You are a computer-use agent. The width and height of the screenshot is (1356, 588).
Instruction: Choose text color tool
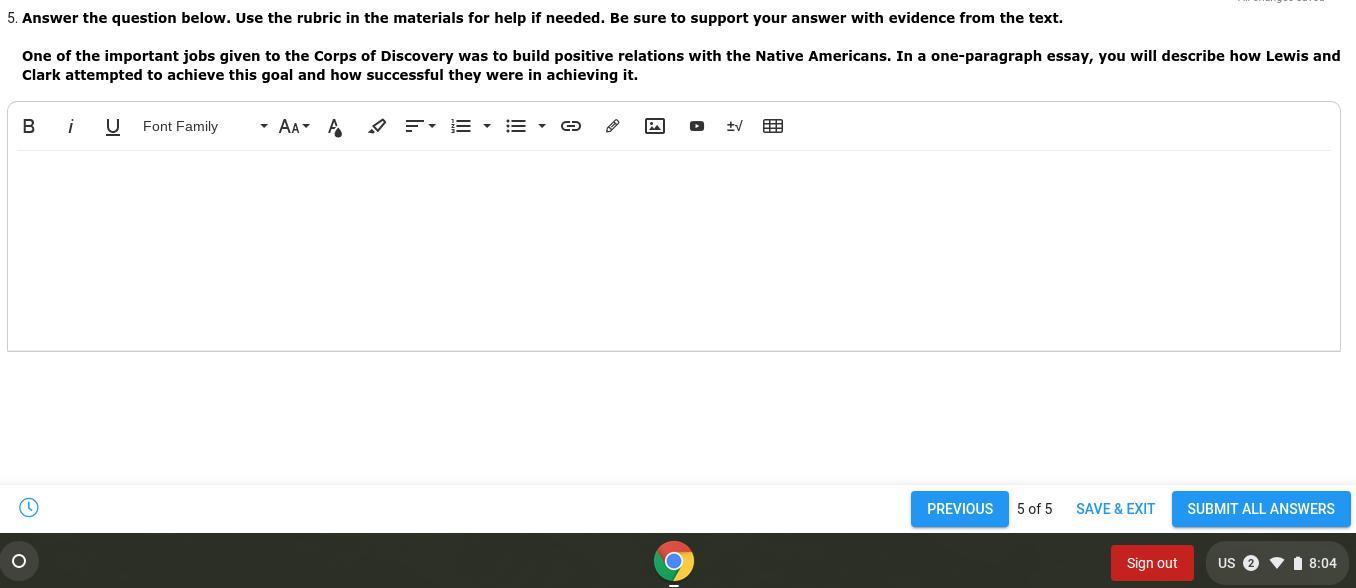pos(335,126)
